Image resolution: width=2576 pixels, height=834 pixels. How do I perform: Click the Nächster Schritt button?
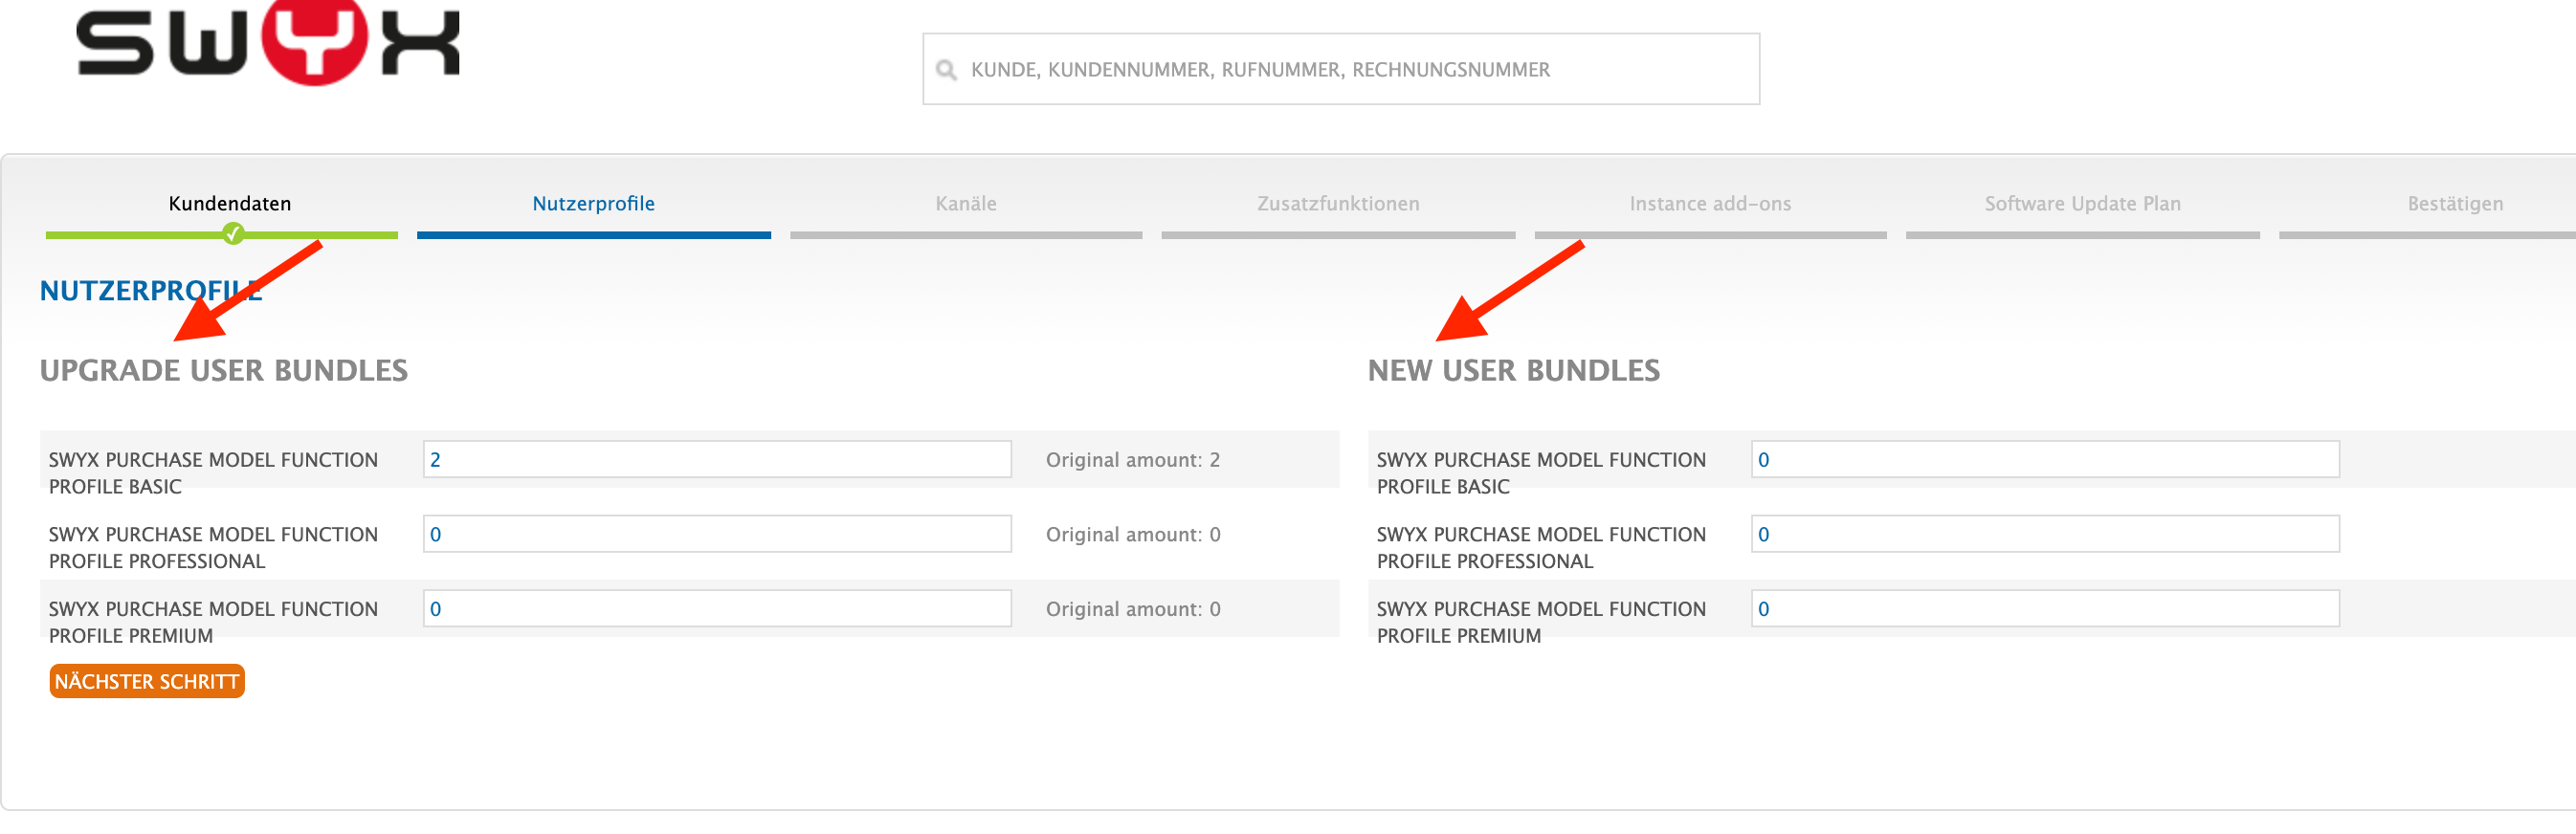147,682
